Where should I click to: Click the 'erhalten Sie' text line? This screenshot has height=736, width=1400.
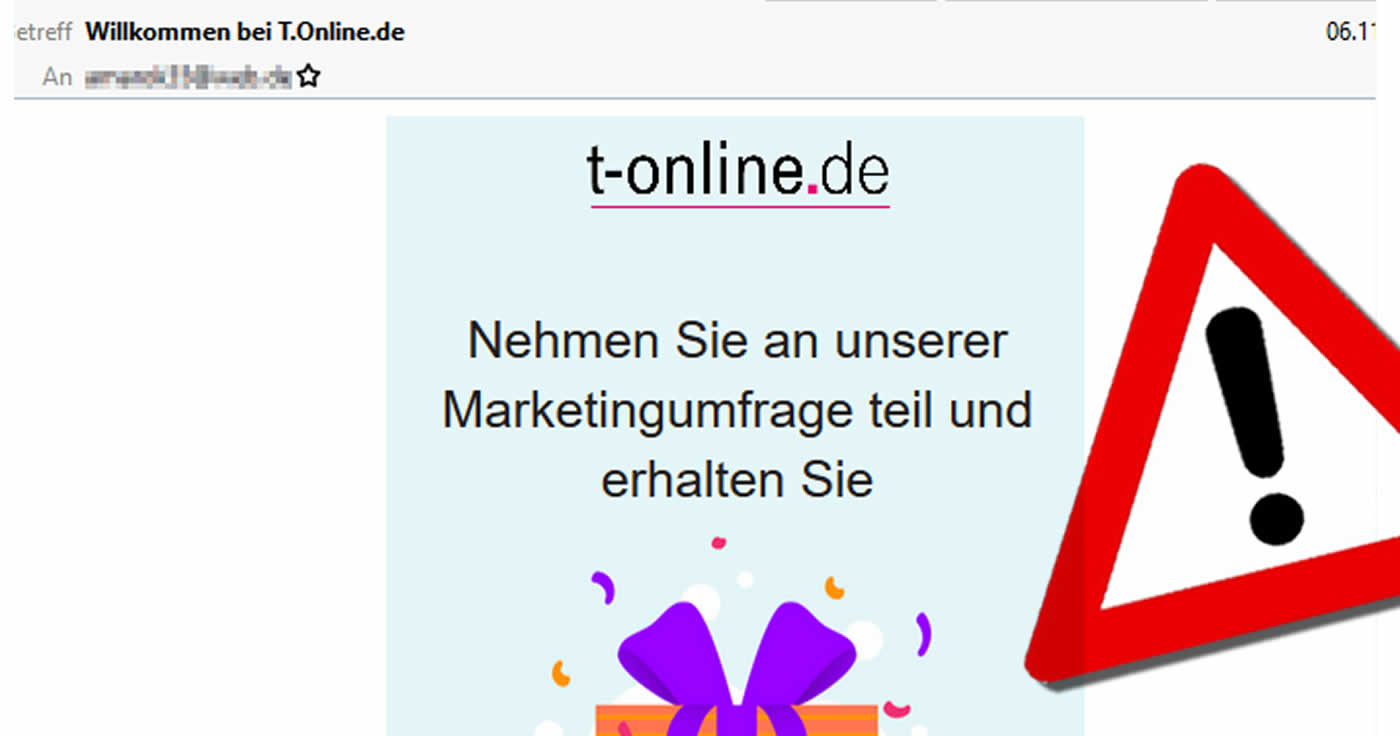click(x=737, y=481)
